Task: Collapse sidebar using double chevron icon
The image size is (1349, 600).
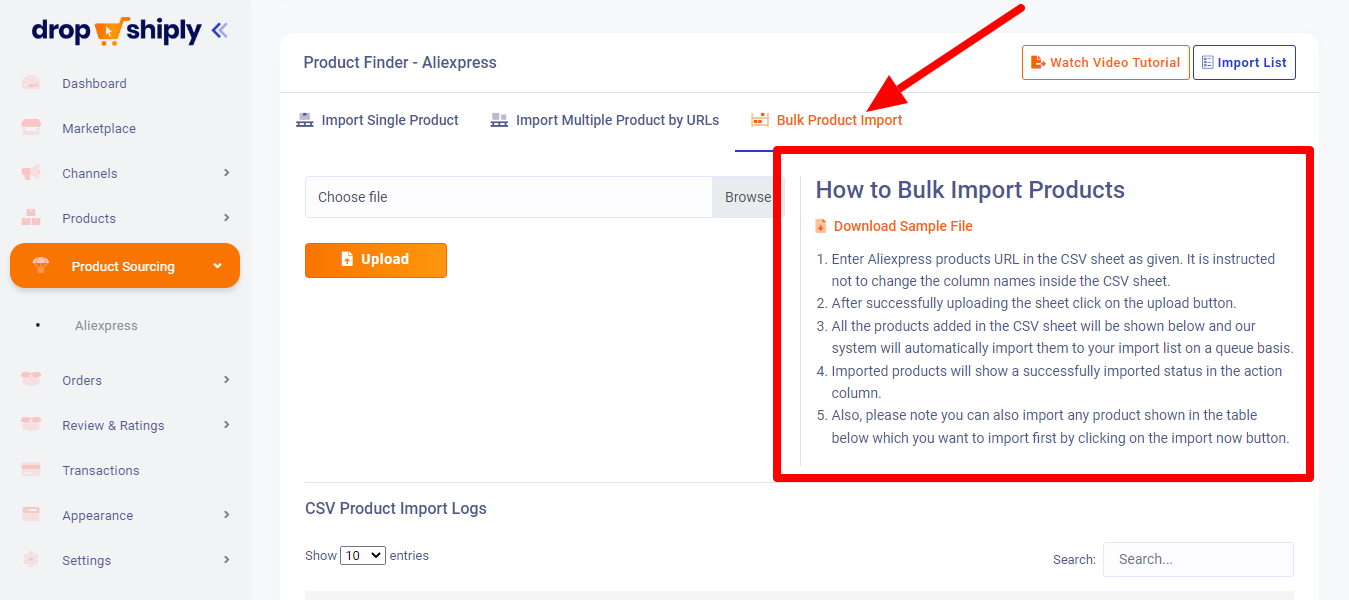Action: (220, 31)
